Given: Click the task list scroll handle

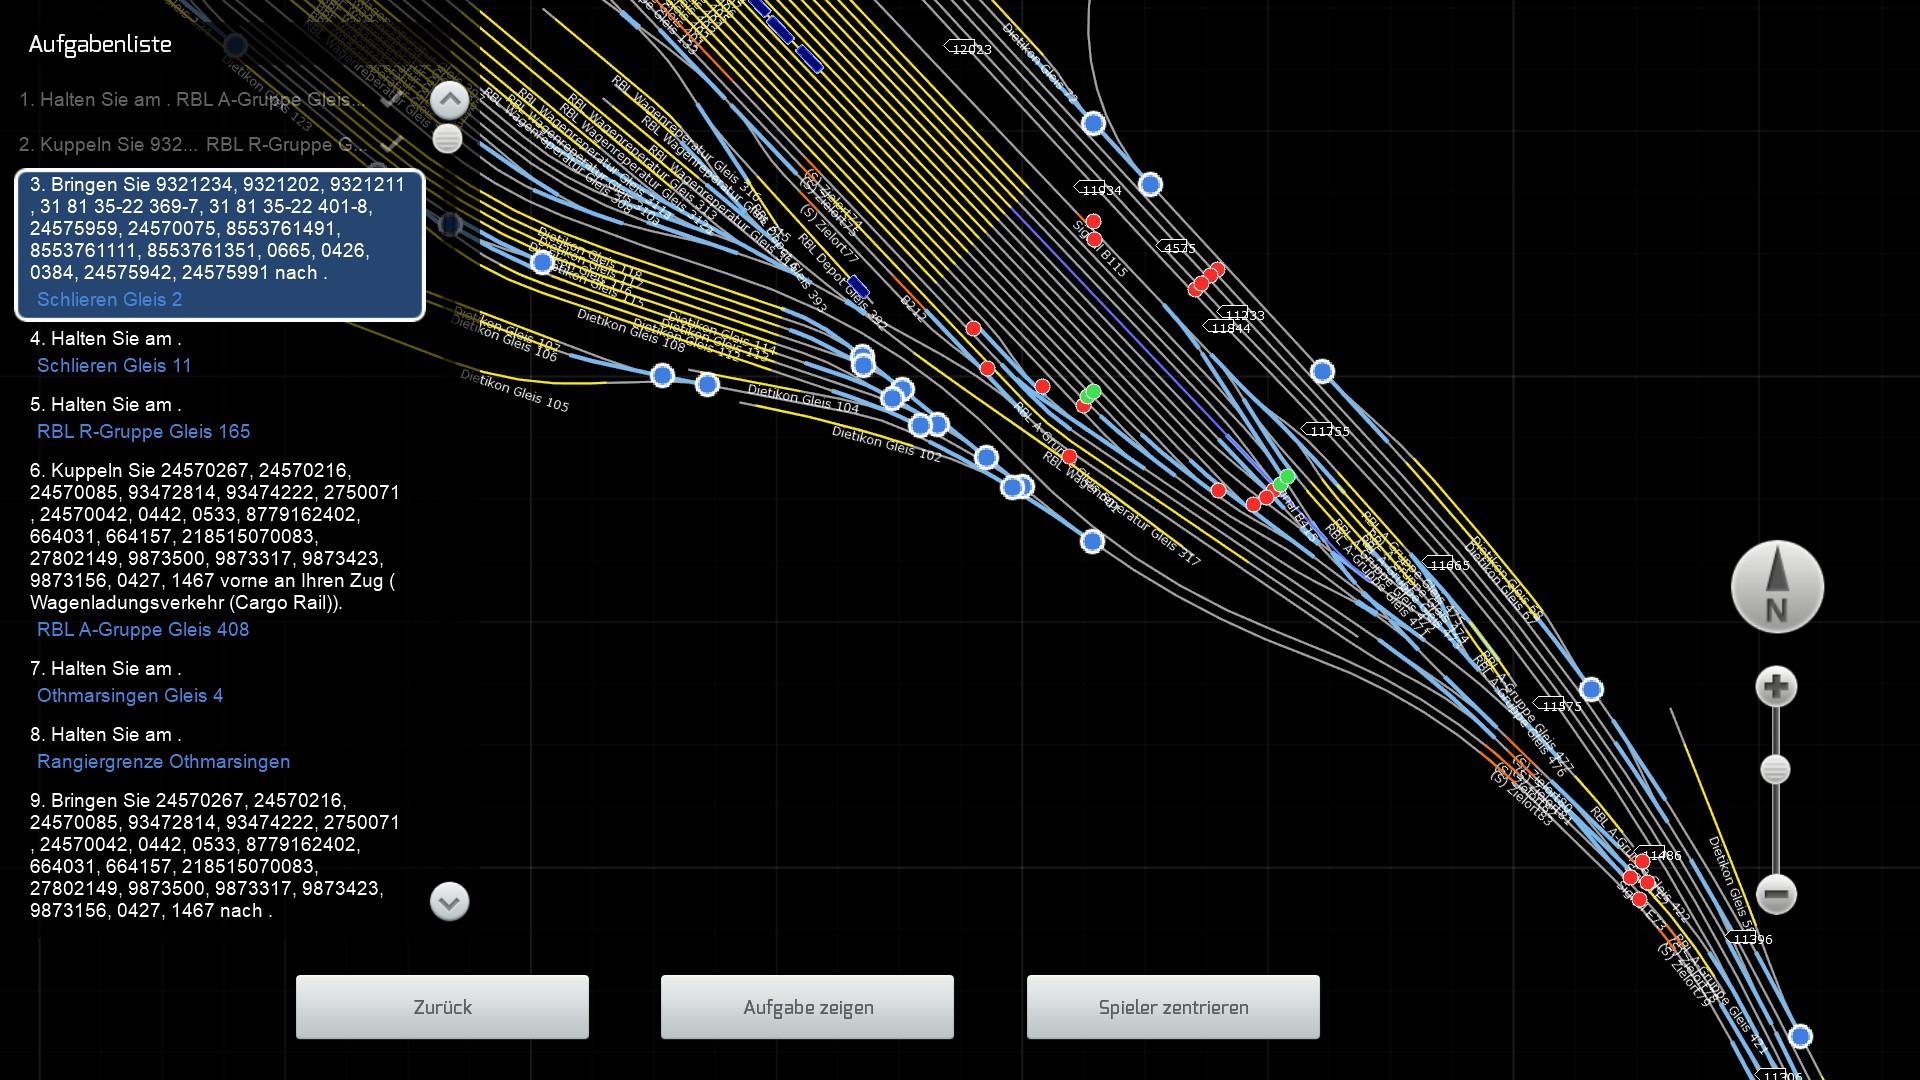Looking at the screenshot, I should tap(447, 139).
